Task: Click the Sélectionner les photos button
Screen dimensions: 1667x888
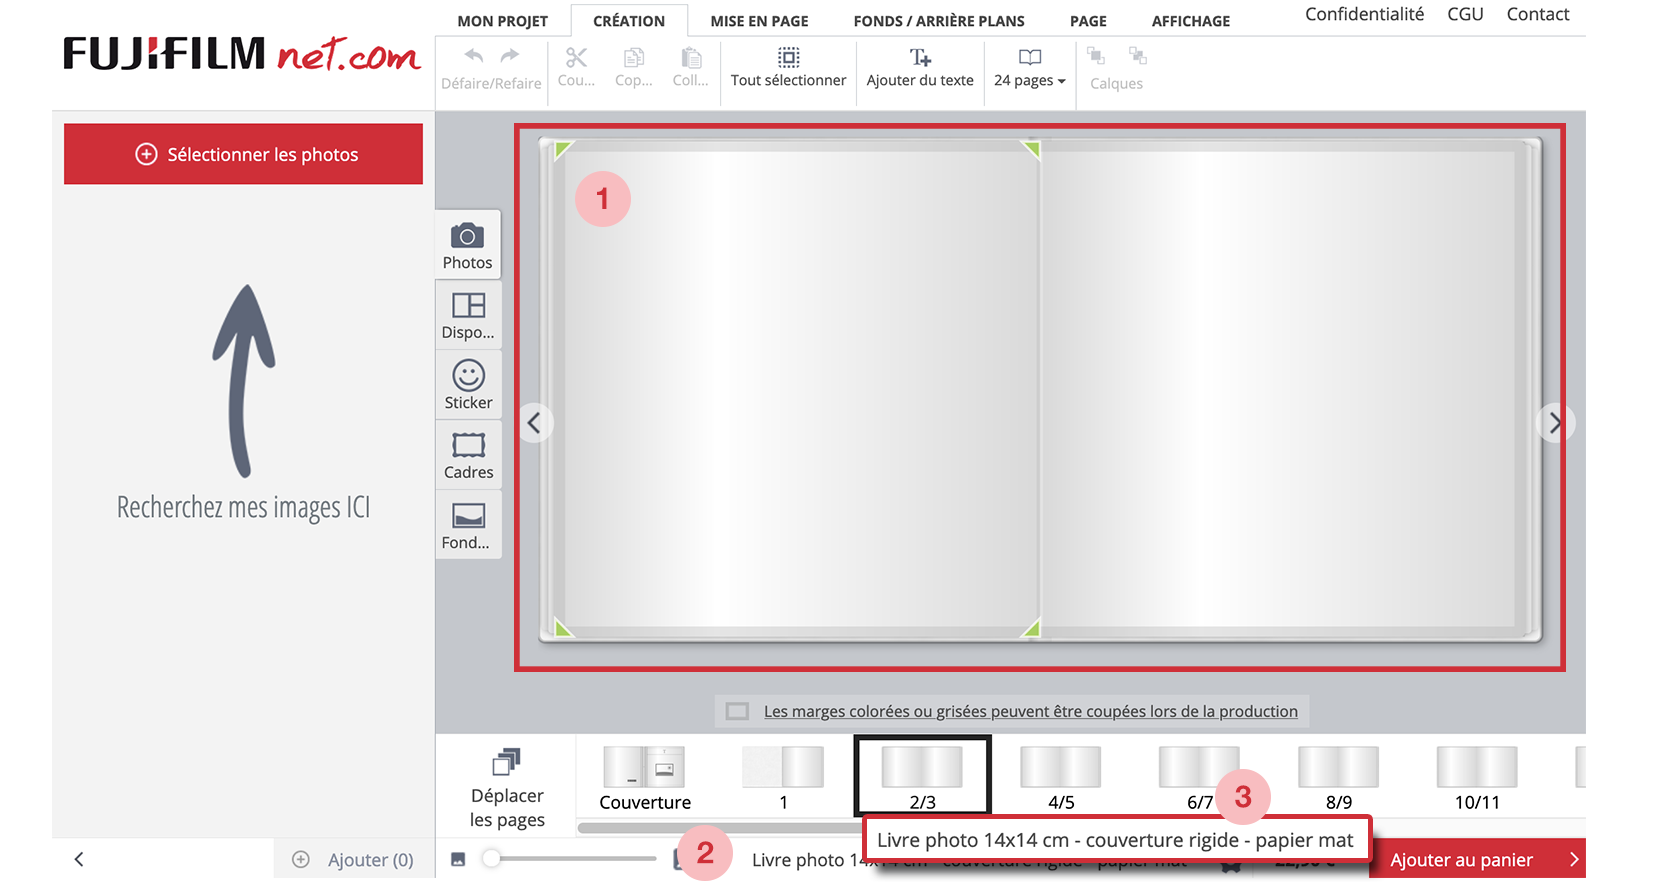Action: [243, 154]
